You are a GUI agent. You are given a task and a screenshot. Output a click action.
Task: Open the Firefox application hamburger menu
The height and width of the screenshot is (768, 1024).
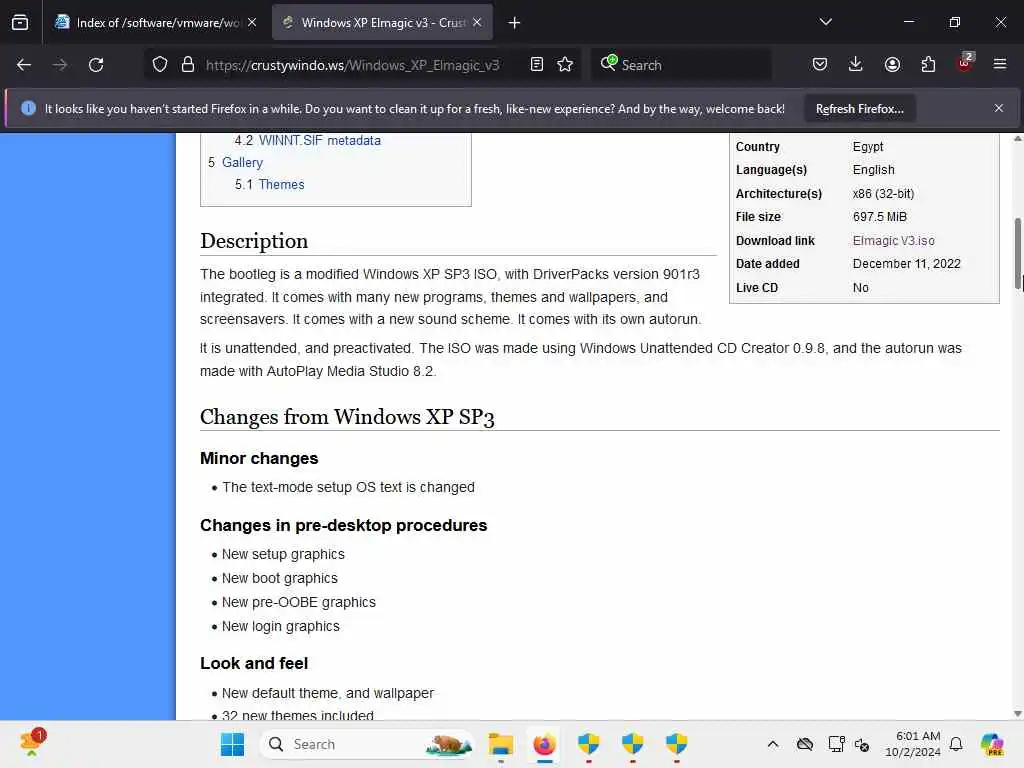(x=1000, y=65)
